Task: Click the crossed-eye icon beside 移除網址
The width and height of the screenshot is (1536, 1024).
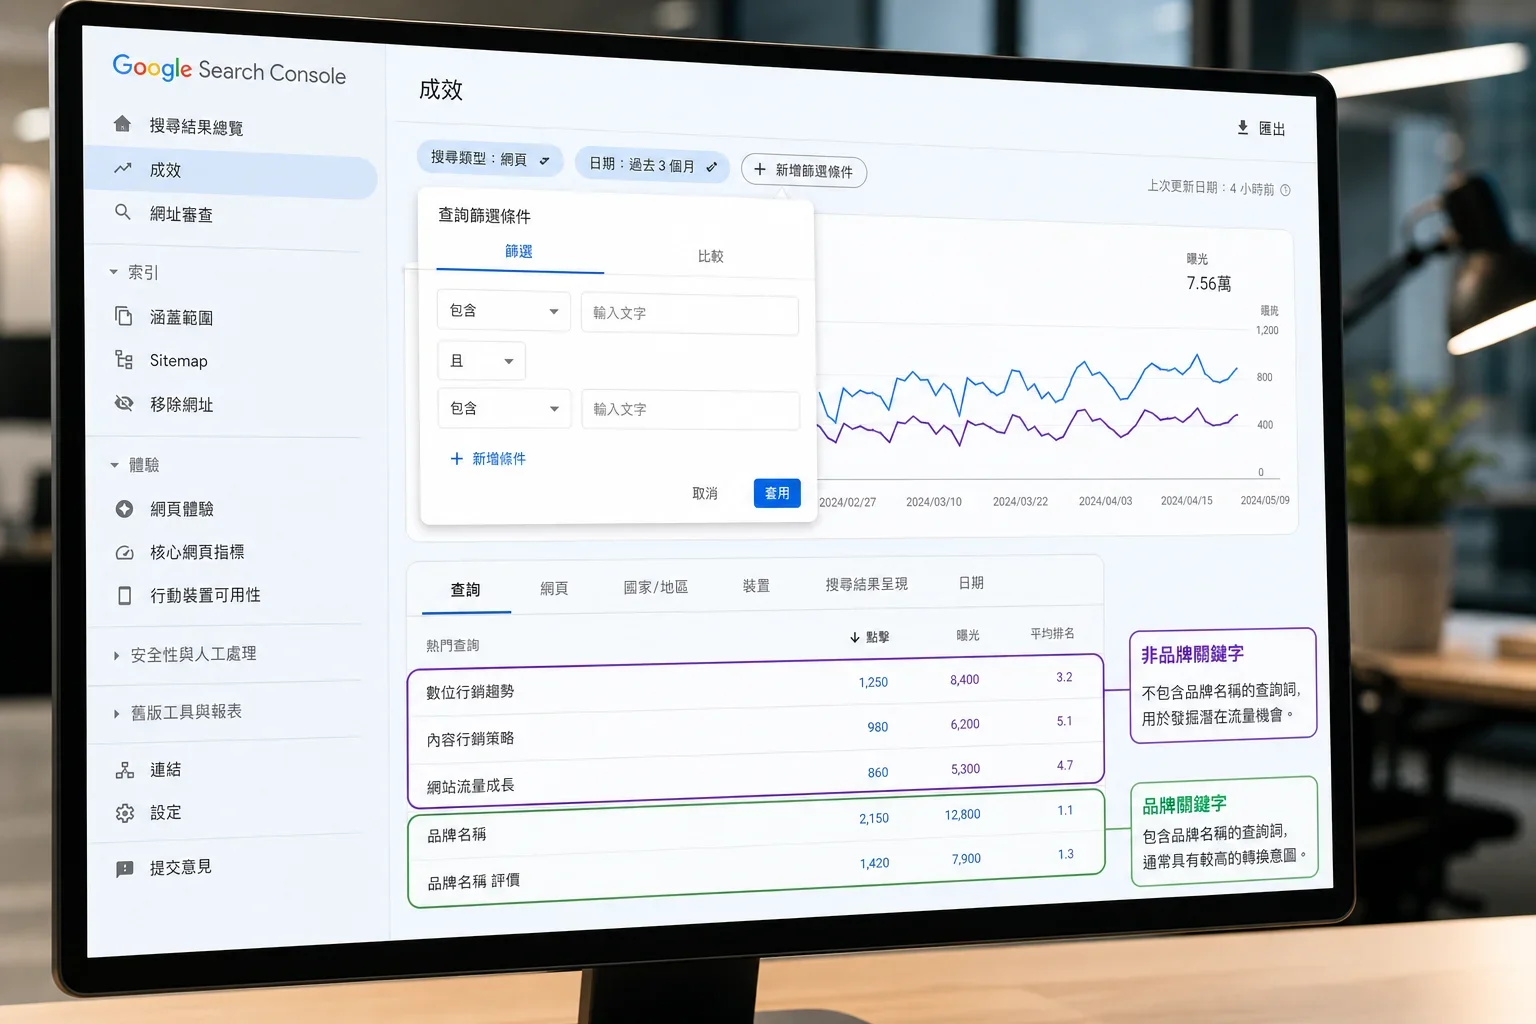Action: (x=124, y=403)
